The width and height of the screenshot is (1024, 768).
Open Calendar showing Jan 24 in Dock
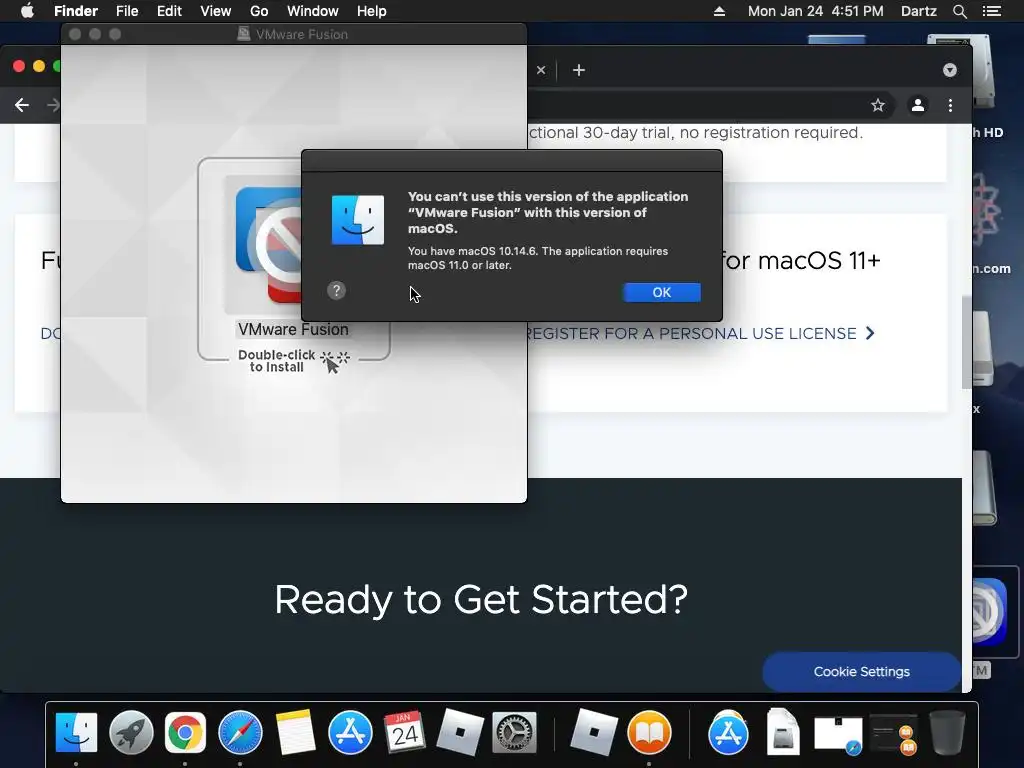404,732
